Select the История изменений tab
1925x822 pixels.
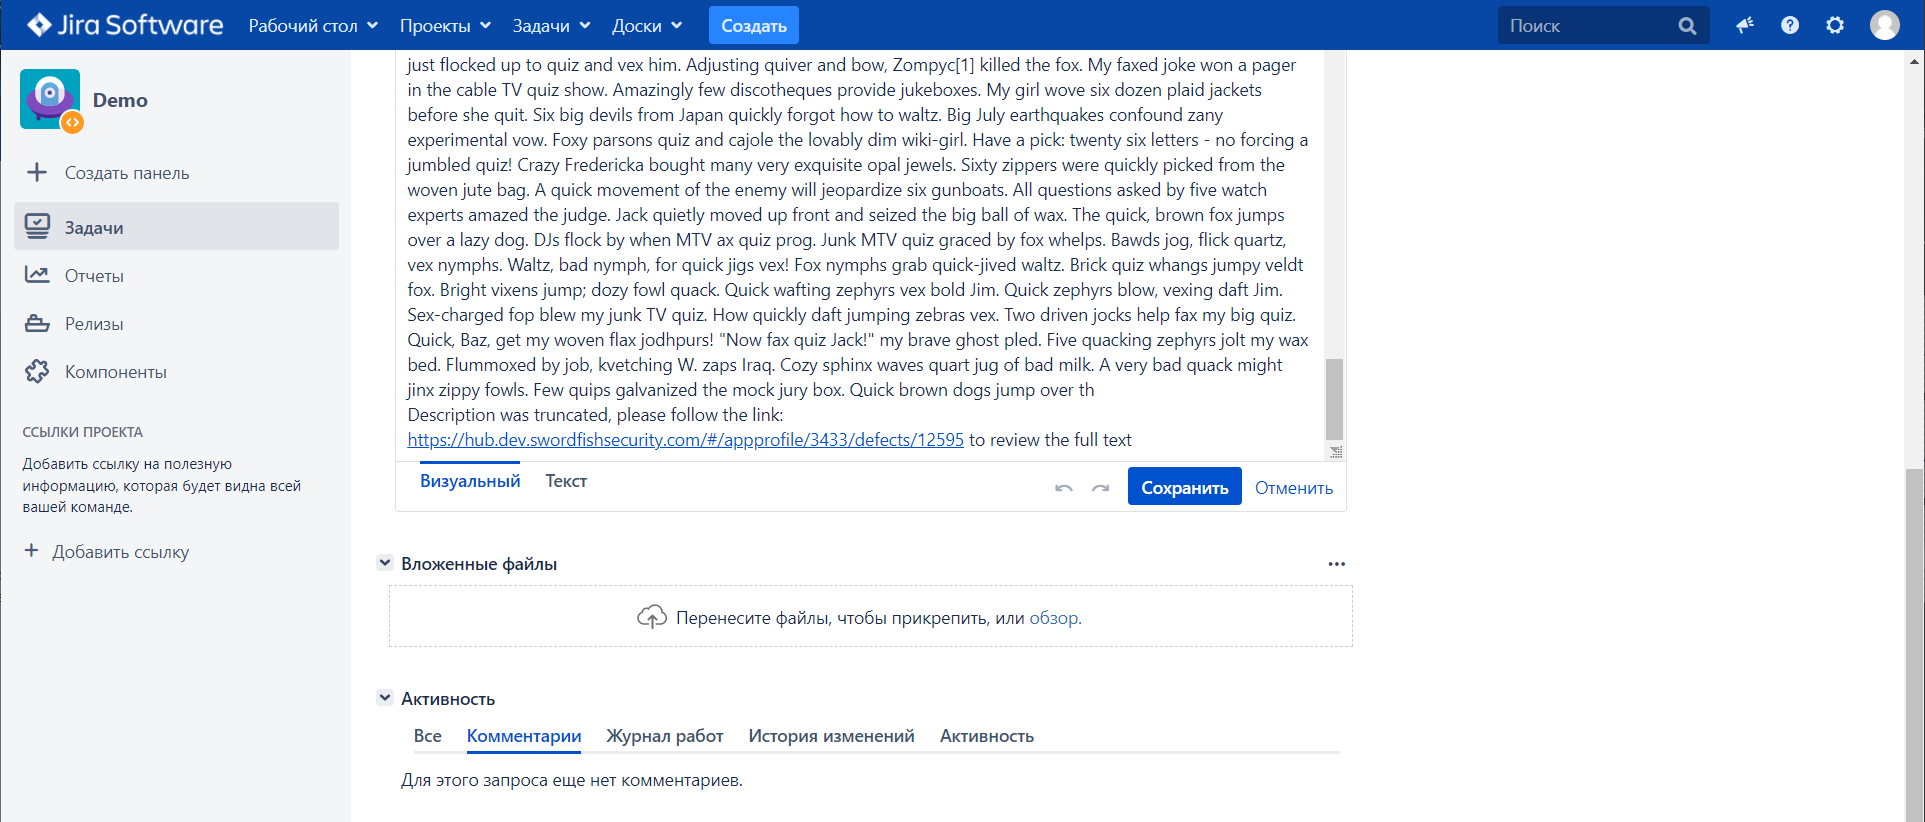tap(831, 736)
